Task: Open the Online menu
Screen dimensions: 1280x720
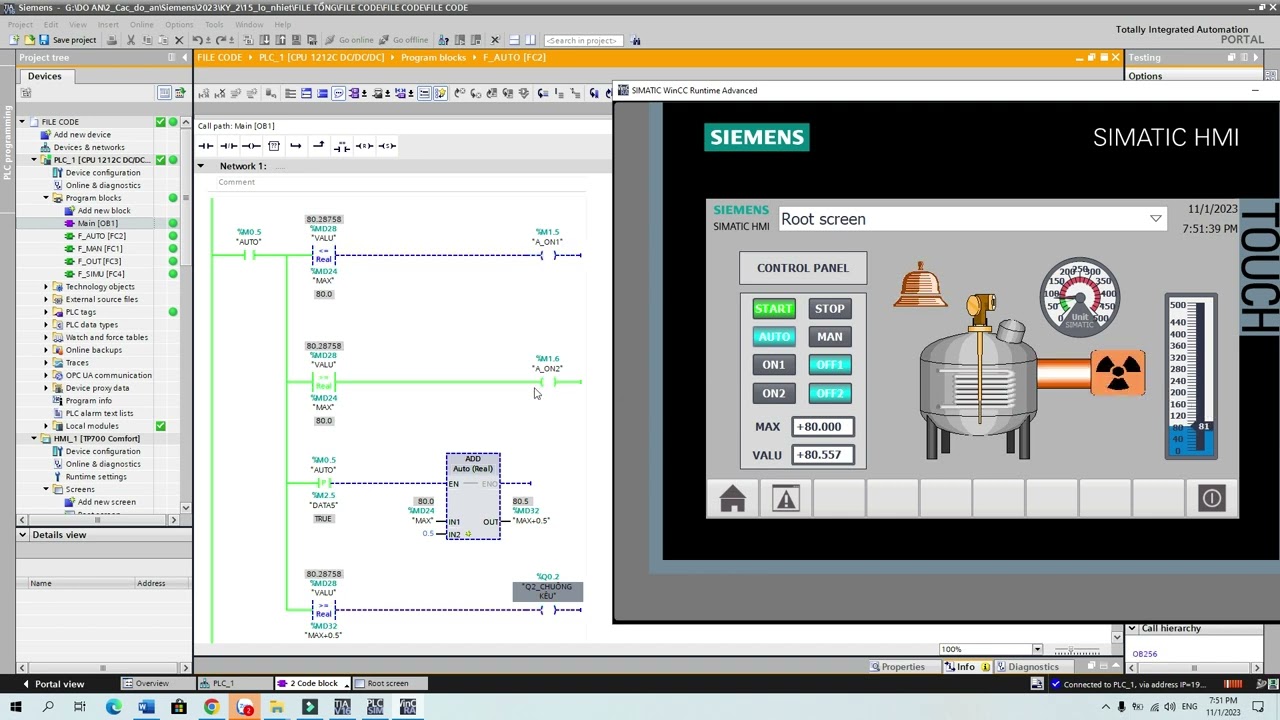Action: (x=141, y=24)
